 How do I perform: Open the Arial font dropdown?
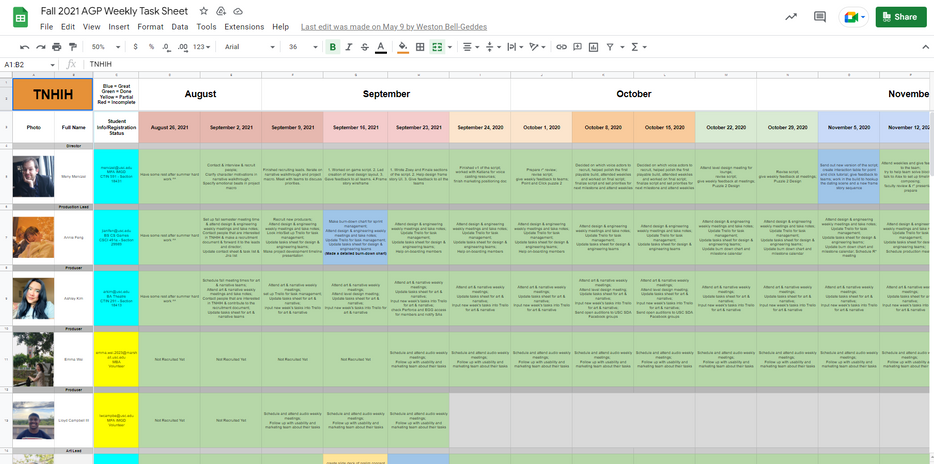(250, 47)
